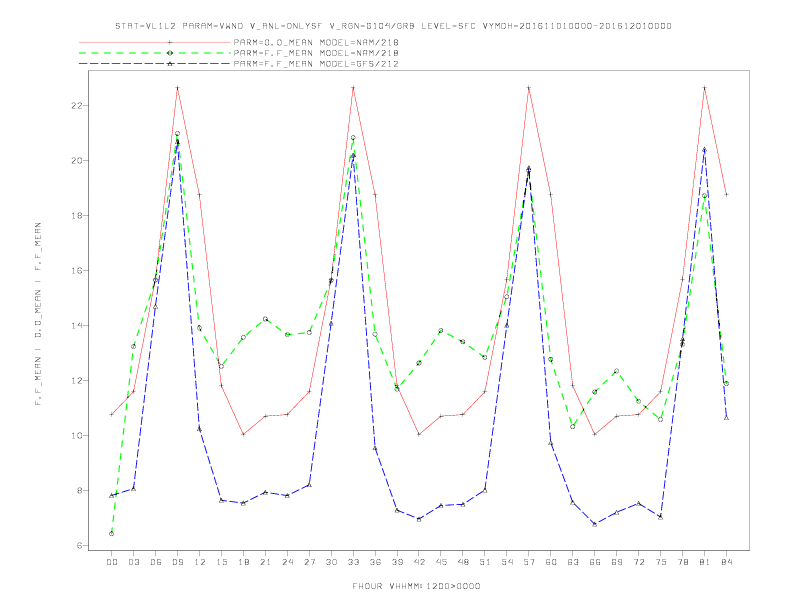Select legend entry PARM=O.O_MEAN MODEL=NAM/218

pyautogui.click(x=316, y=42)
